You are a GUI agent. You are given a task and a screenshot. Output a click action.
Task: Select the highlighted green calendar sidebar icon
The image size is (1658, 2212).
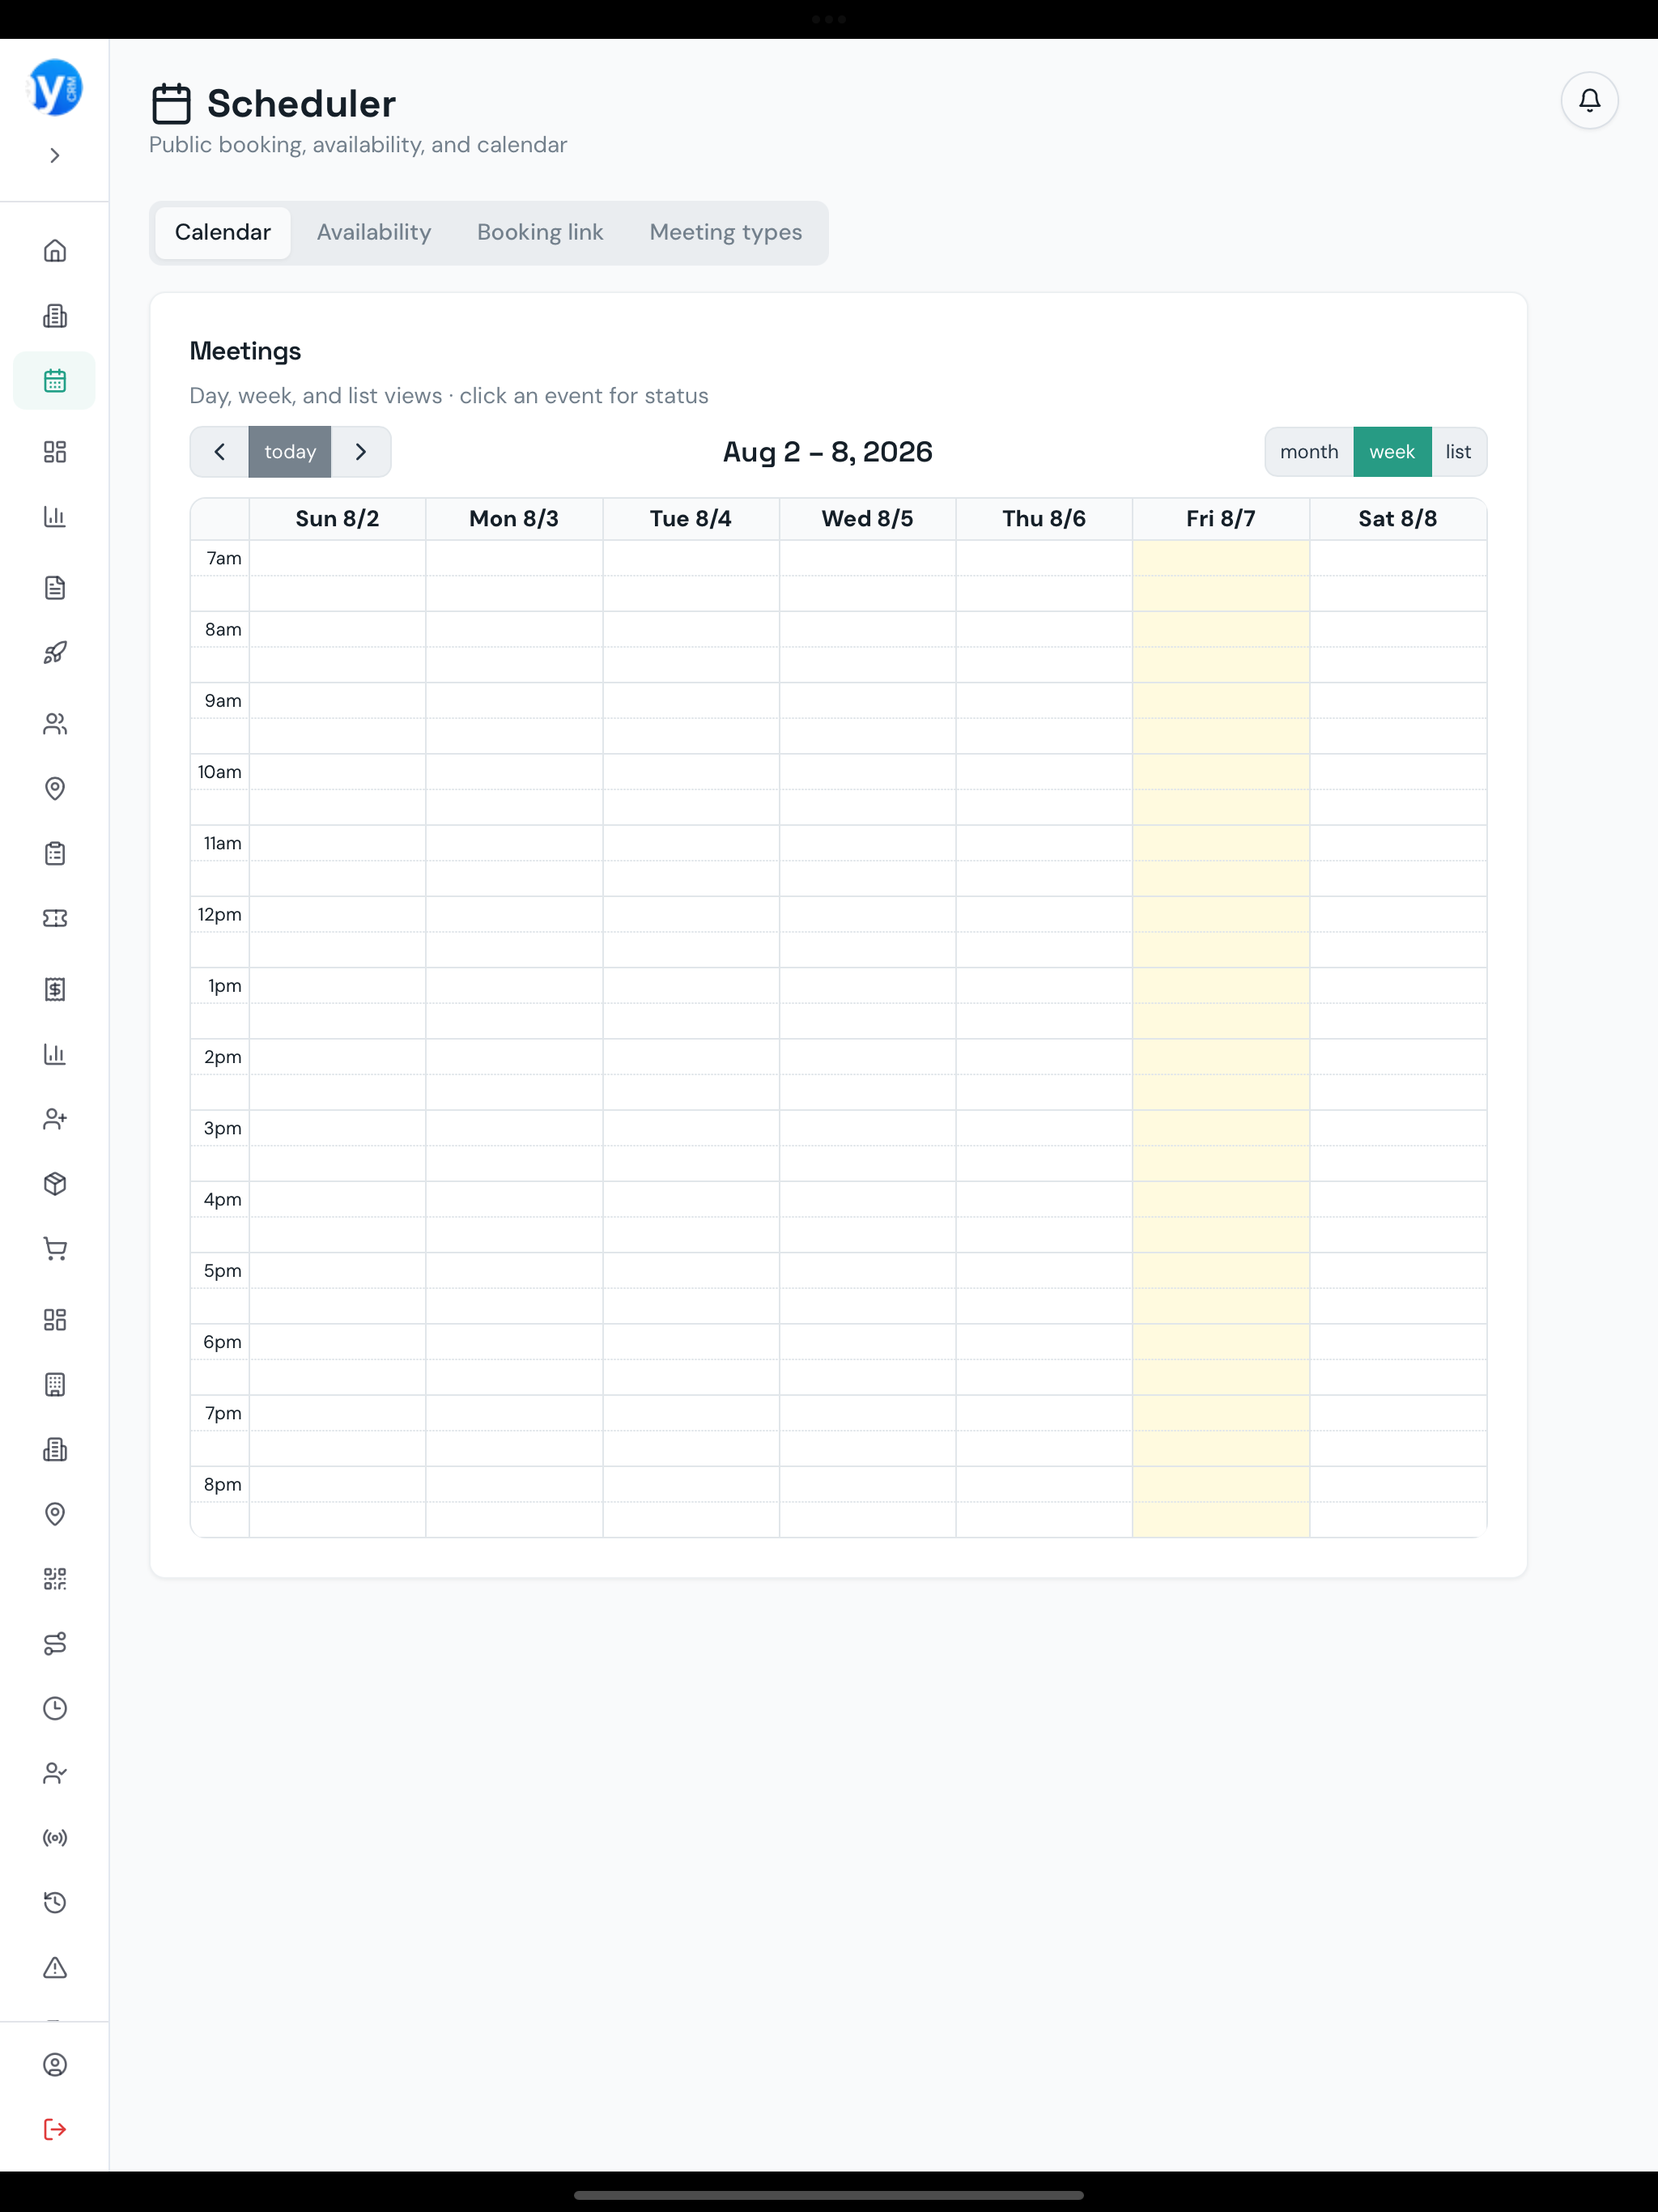tap(55, 381)
